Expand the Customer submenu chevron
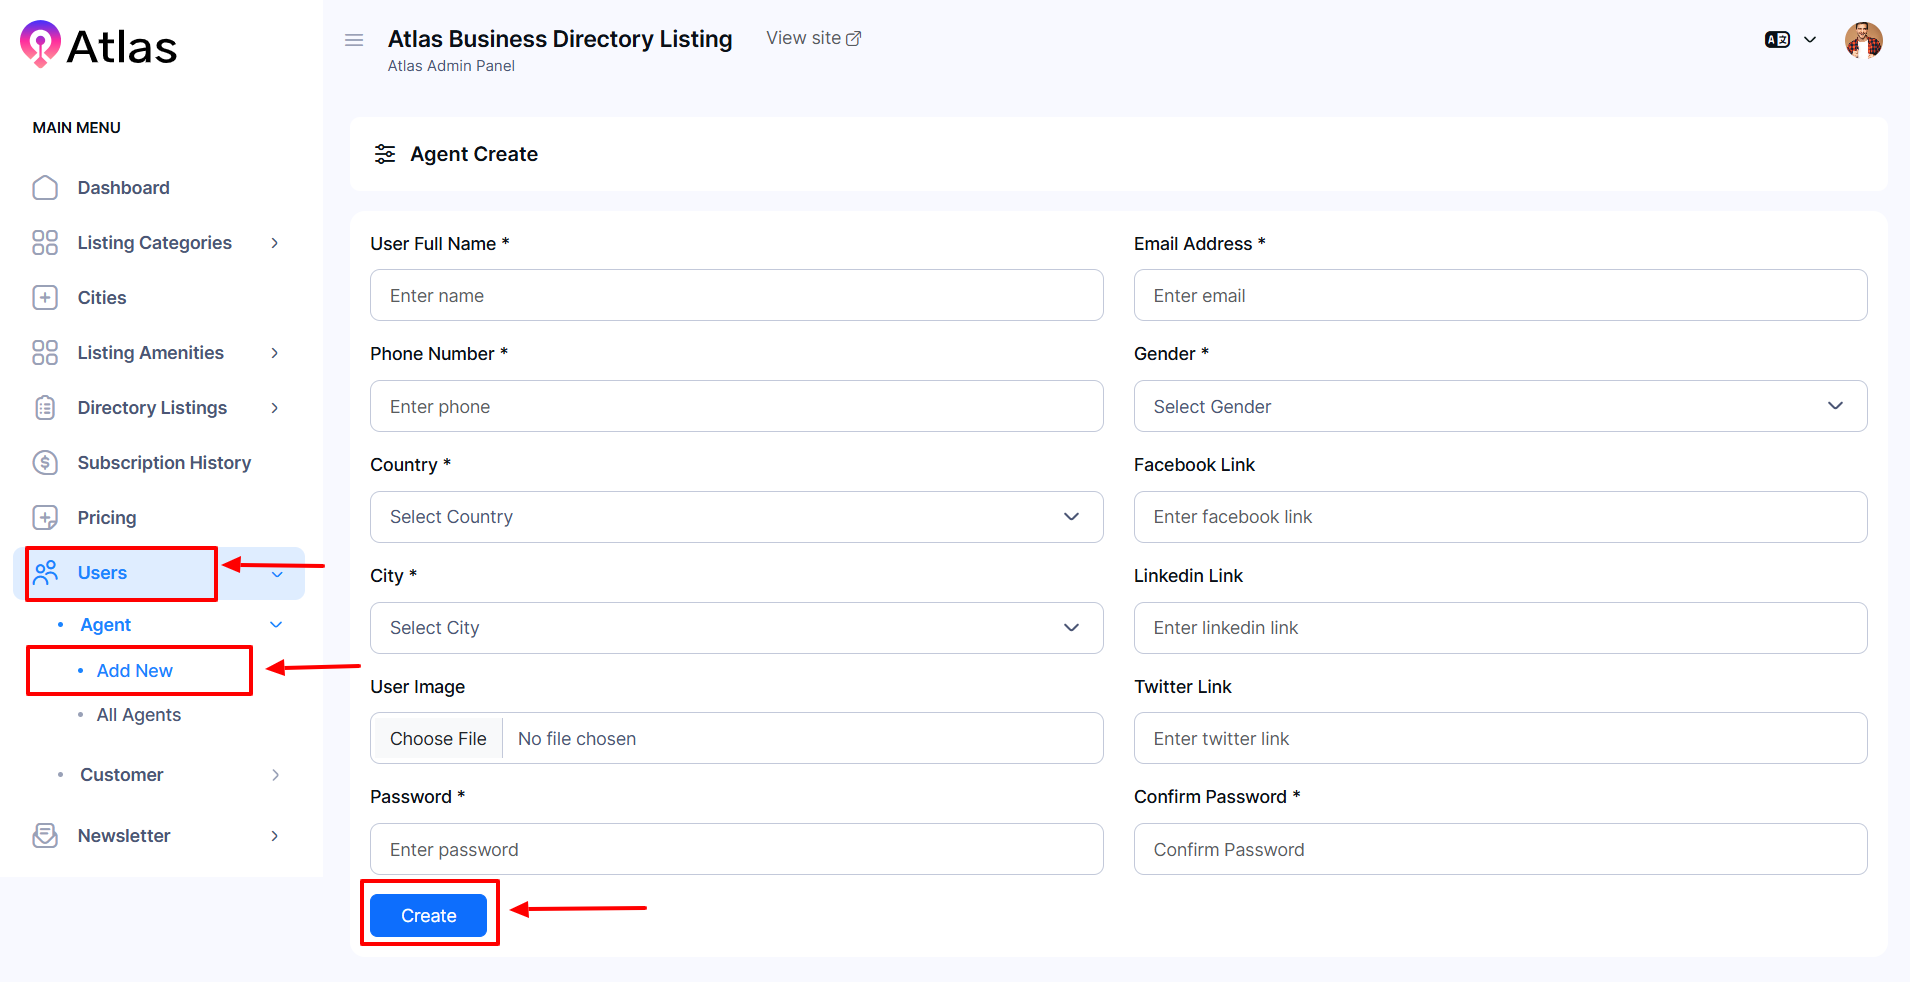The height and width of the screenshot is (982, 1910). [x=275, y=775]
